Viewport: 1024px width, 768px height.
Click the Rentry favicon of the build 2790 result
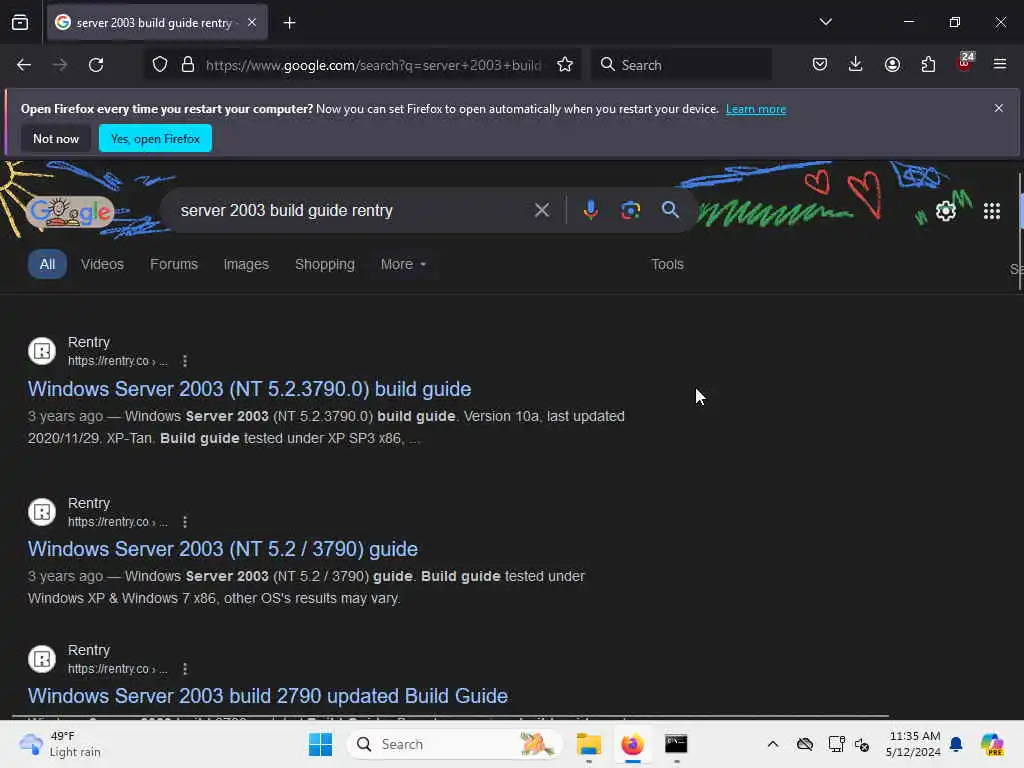(42, 659)
